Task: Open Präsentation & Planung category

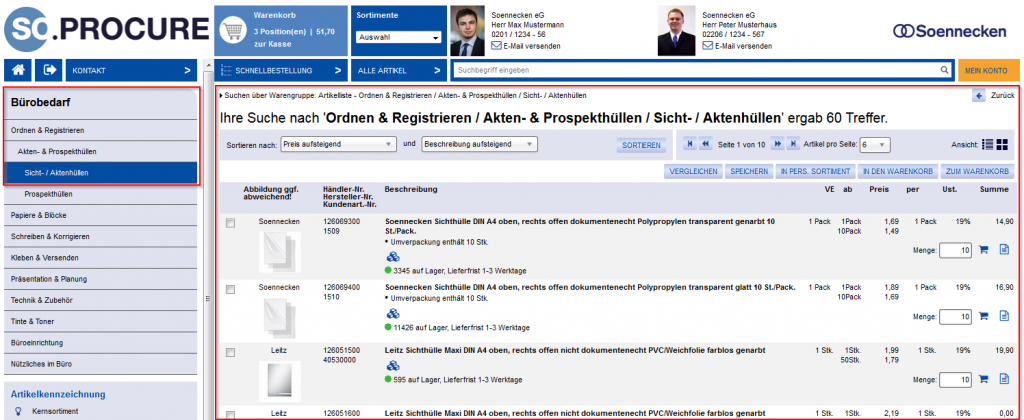Action: 101,279
